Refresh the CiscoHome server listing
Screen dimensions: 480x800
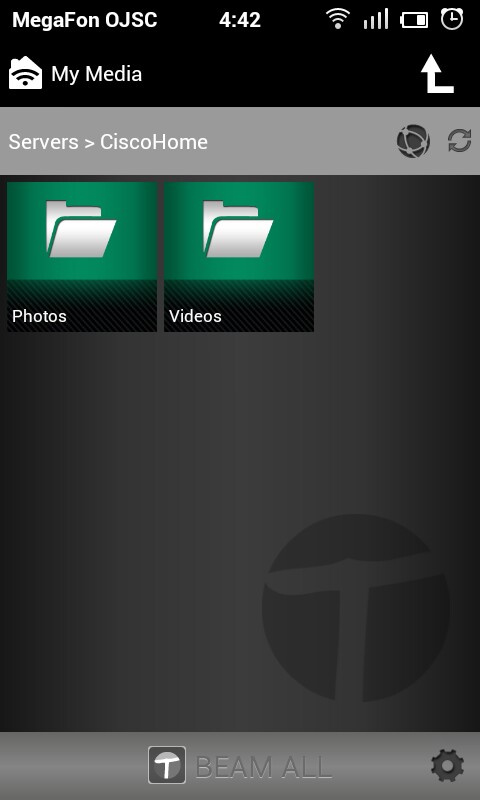click(459, 141)
